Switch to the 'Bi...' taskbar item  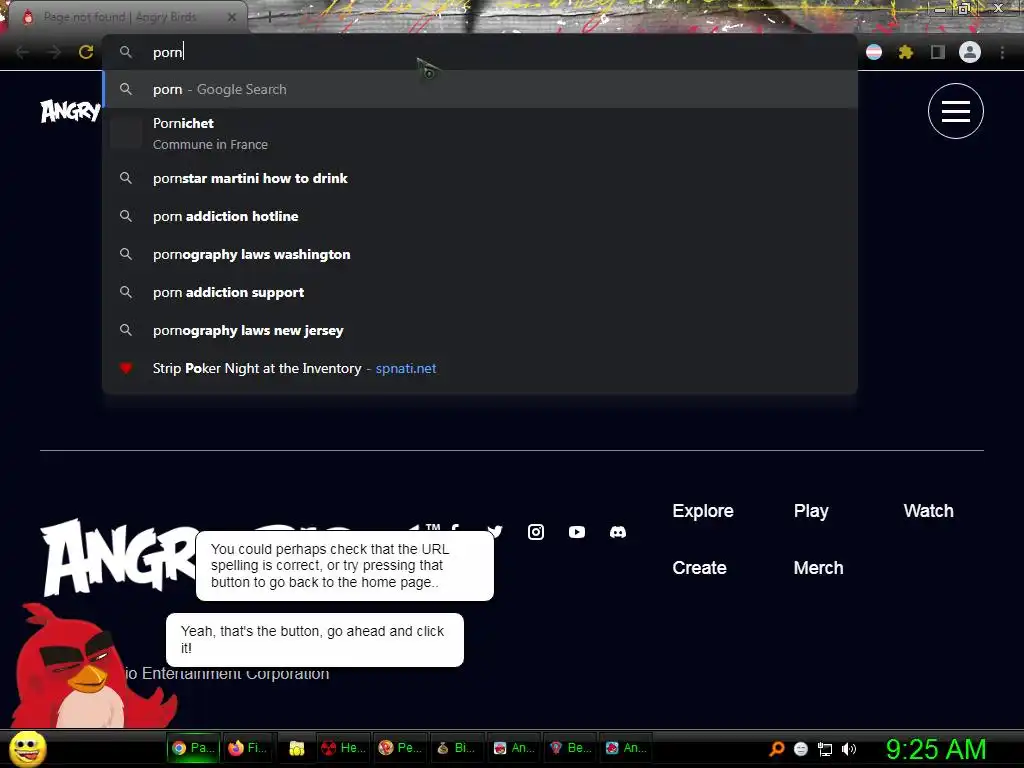(x=456, y=748)
